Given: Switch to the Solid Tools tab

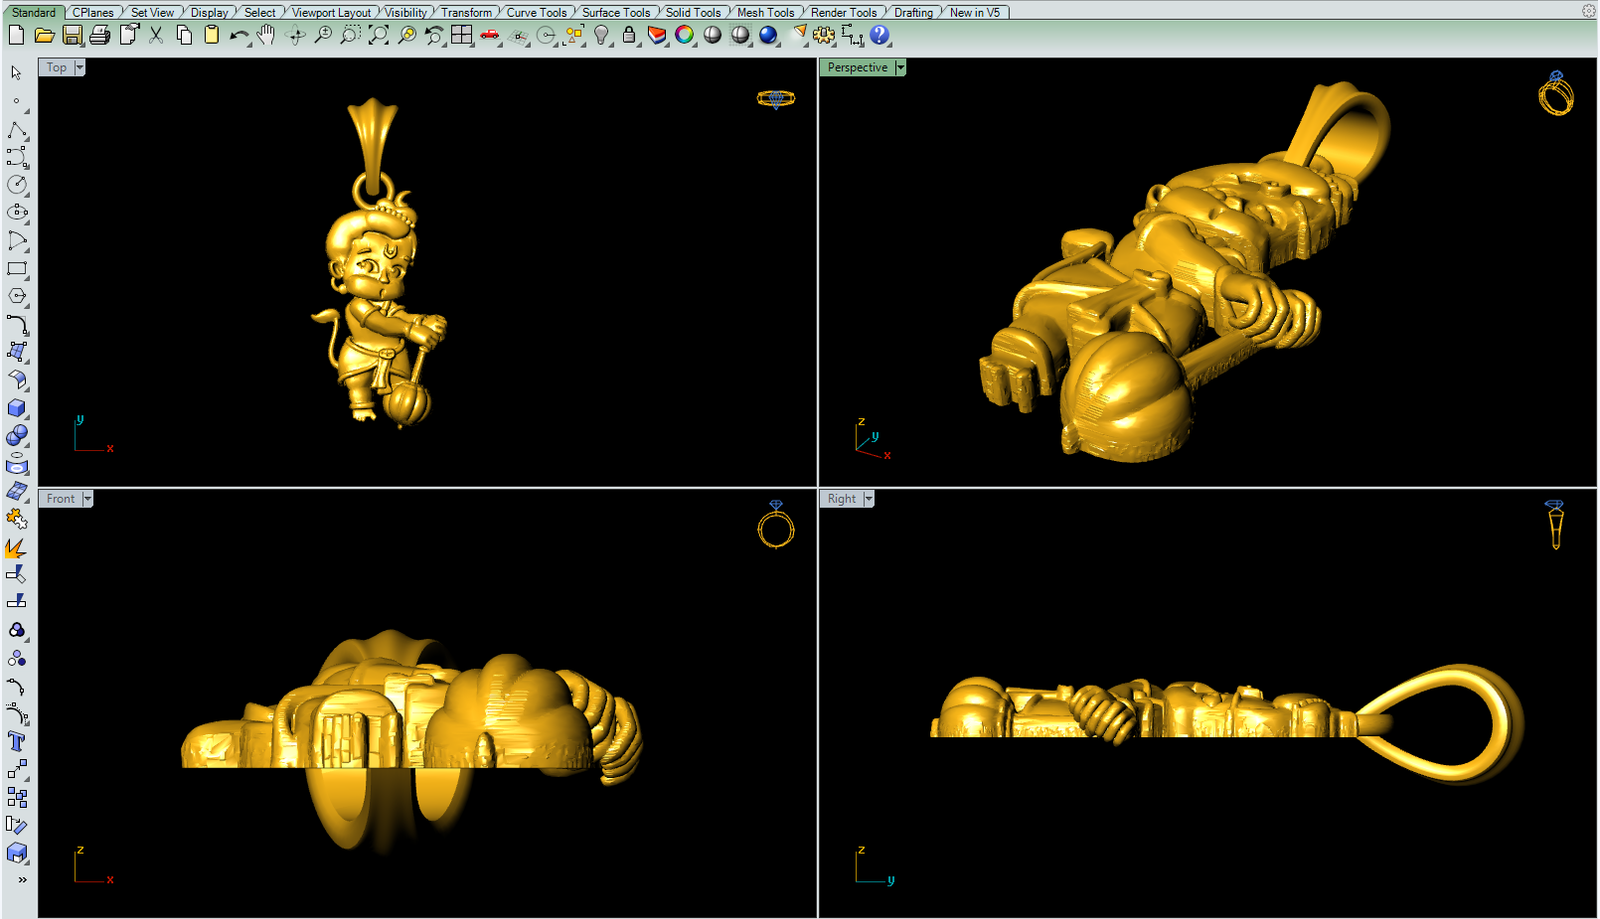Looking at the screenshot, I should click(693, 12).
